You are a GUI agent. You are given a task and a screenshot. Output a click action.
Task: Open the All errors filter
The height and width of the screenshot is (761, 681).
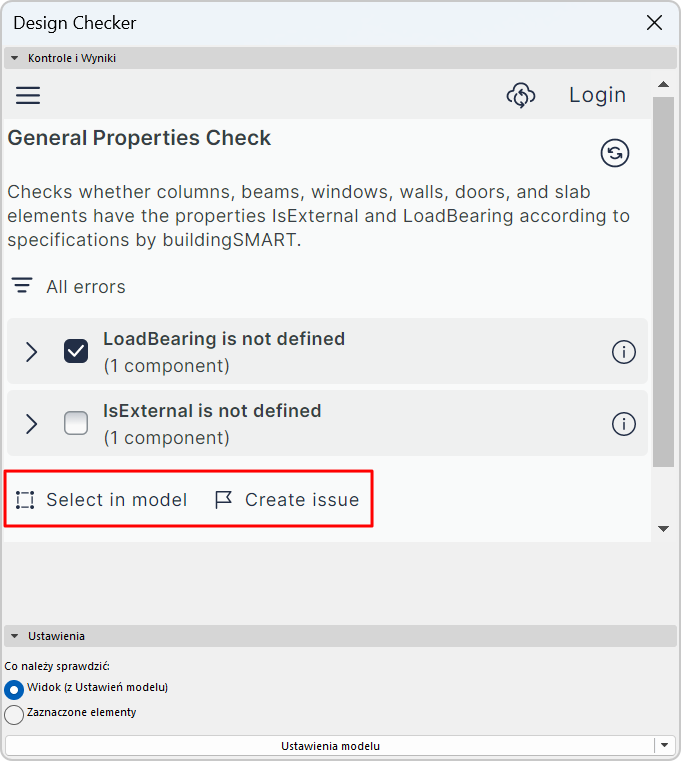click(68, 287)
